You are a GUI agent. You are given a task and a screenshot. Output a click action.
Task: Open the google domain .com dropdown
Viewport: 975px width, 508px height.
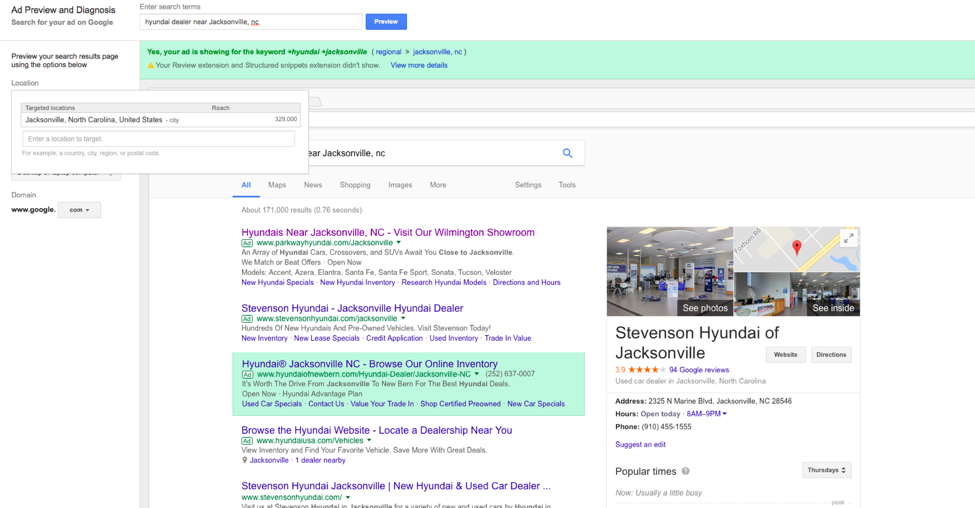[79, 210]
